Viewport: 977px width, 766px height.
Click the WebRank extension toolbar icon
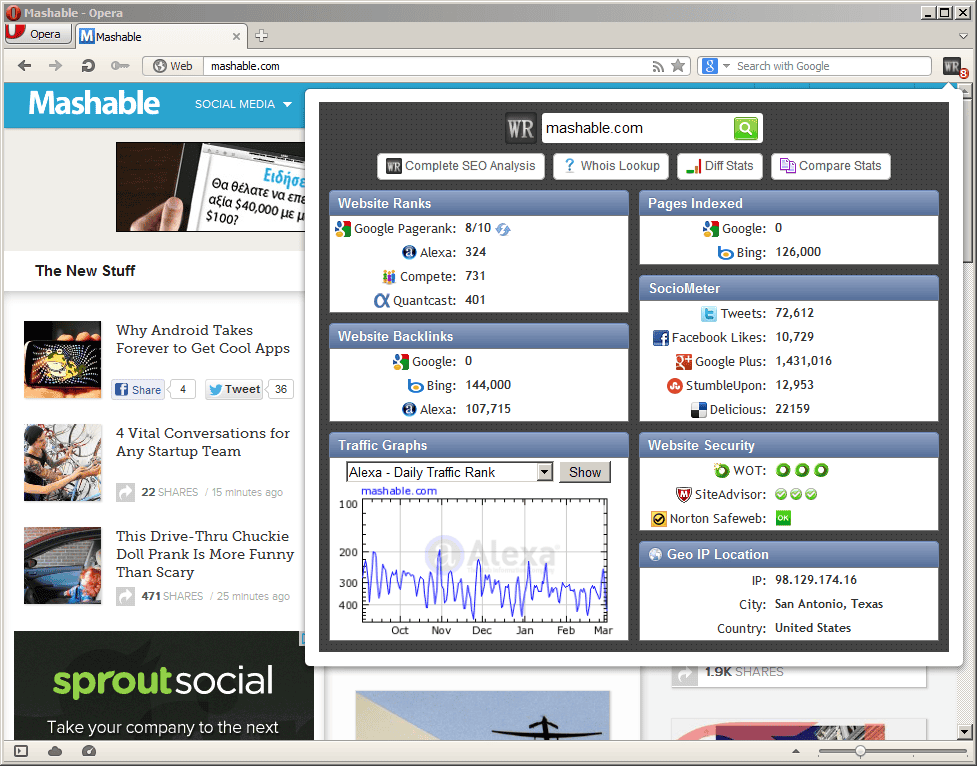pyautogui.click(x=953, y=66)
